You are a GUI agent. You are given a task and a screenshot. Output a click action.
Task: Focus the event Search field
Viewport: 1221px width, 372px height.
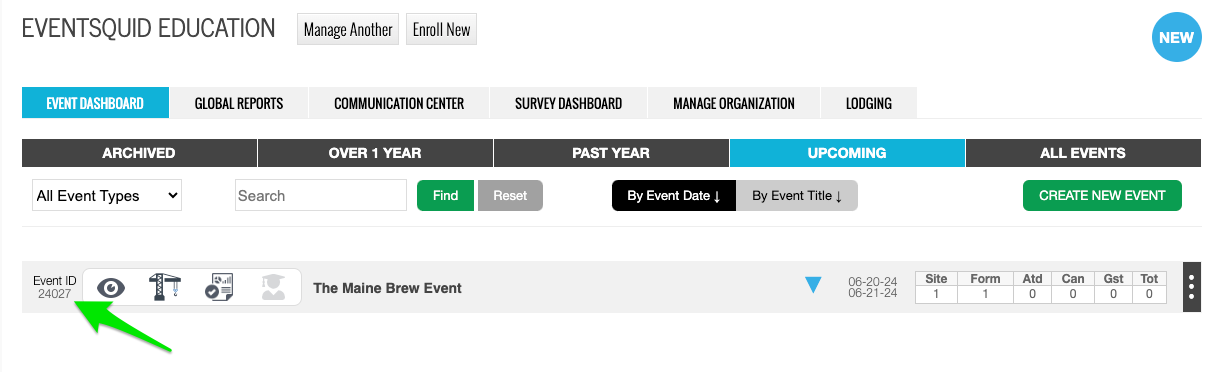click(x=321, y=196)
